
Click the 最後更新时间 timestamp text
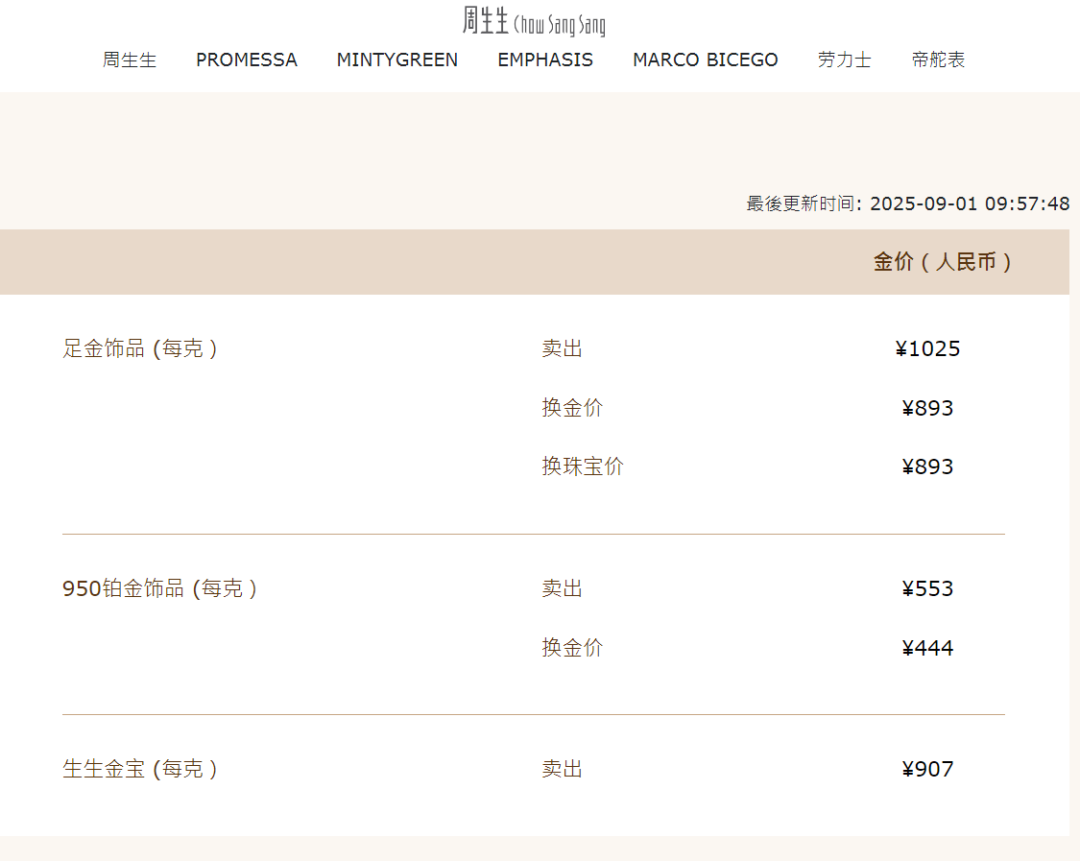pyautogui.click(x=907, y=204)
